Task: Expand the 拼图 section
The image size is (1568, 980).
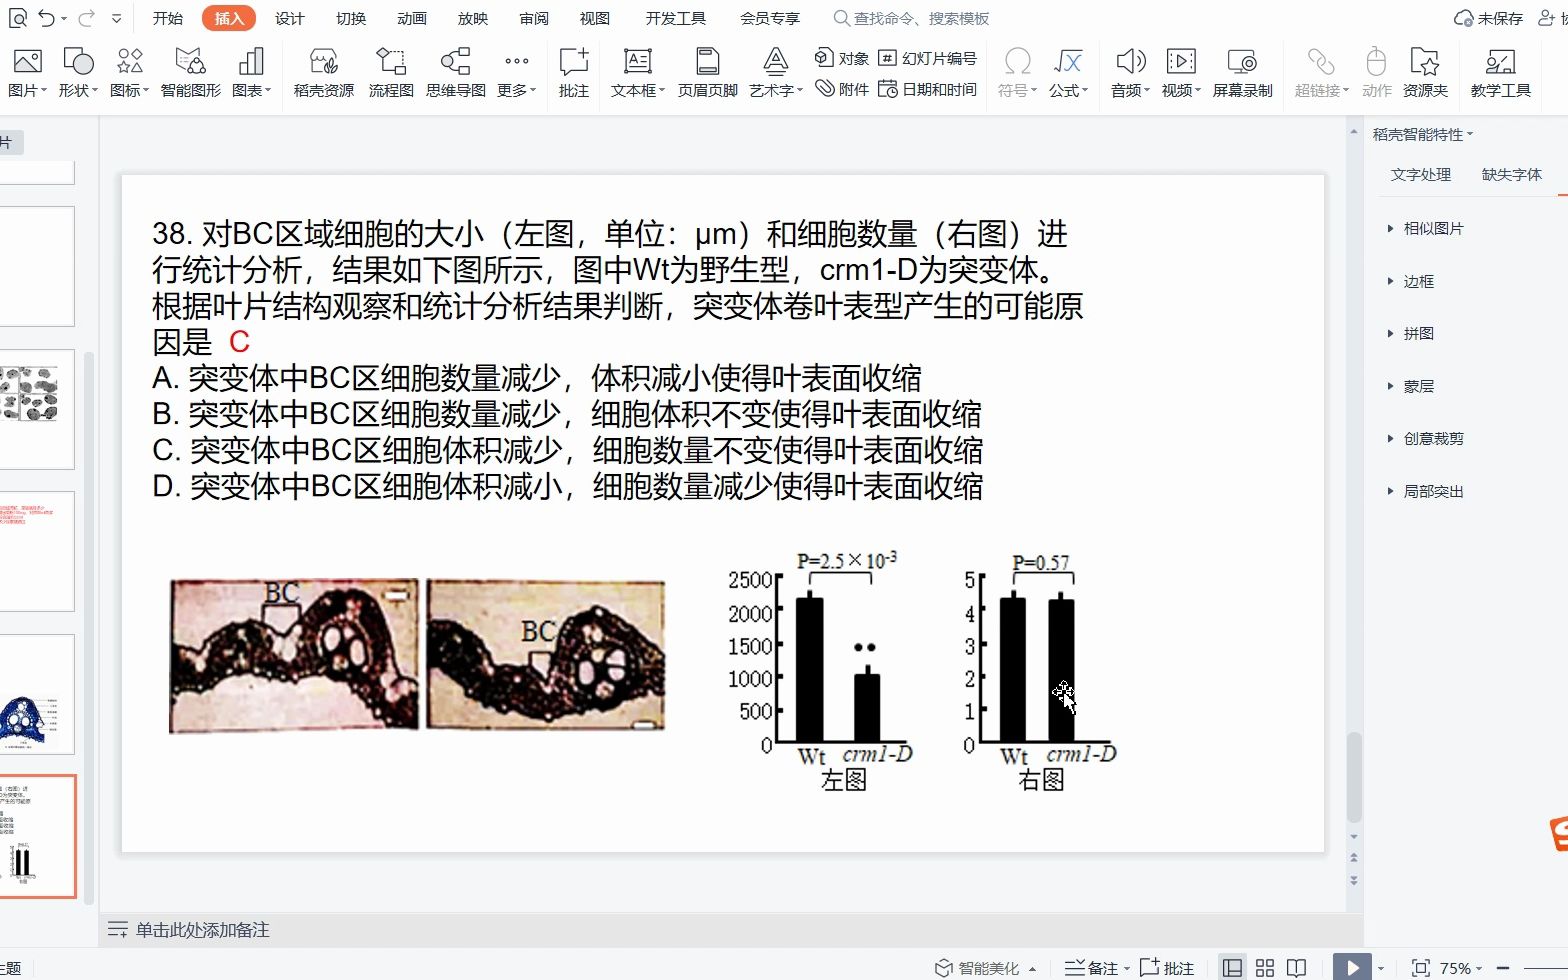Action: click(x=1411, y=333)
